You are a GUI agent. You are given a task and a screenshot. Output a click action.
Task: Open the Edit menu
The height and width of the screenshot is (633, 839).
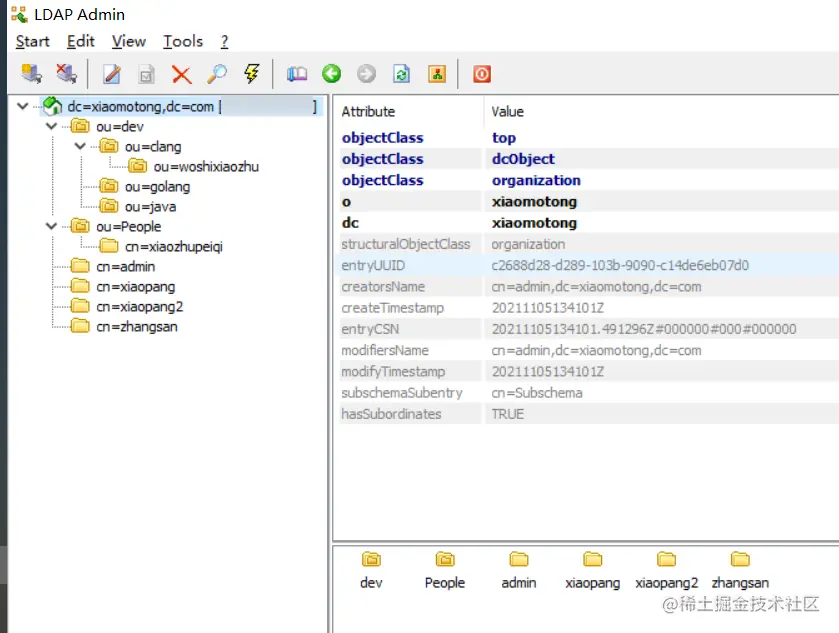point(80,41)
